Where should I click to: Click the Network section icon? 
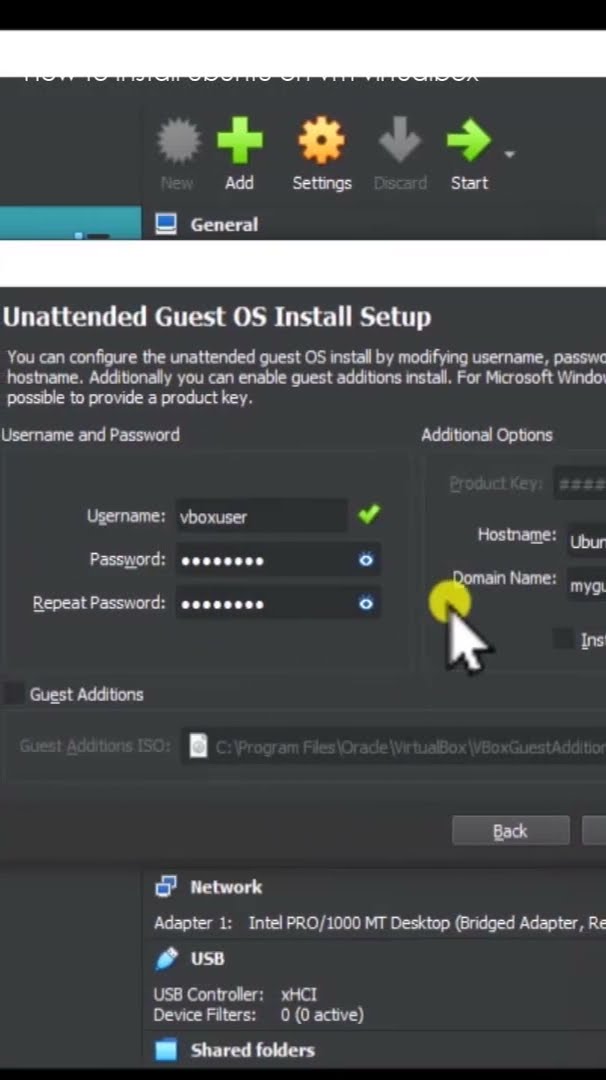165,887
